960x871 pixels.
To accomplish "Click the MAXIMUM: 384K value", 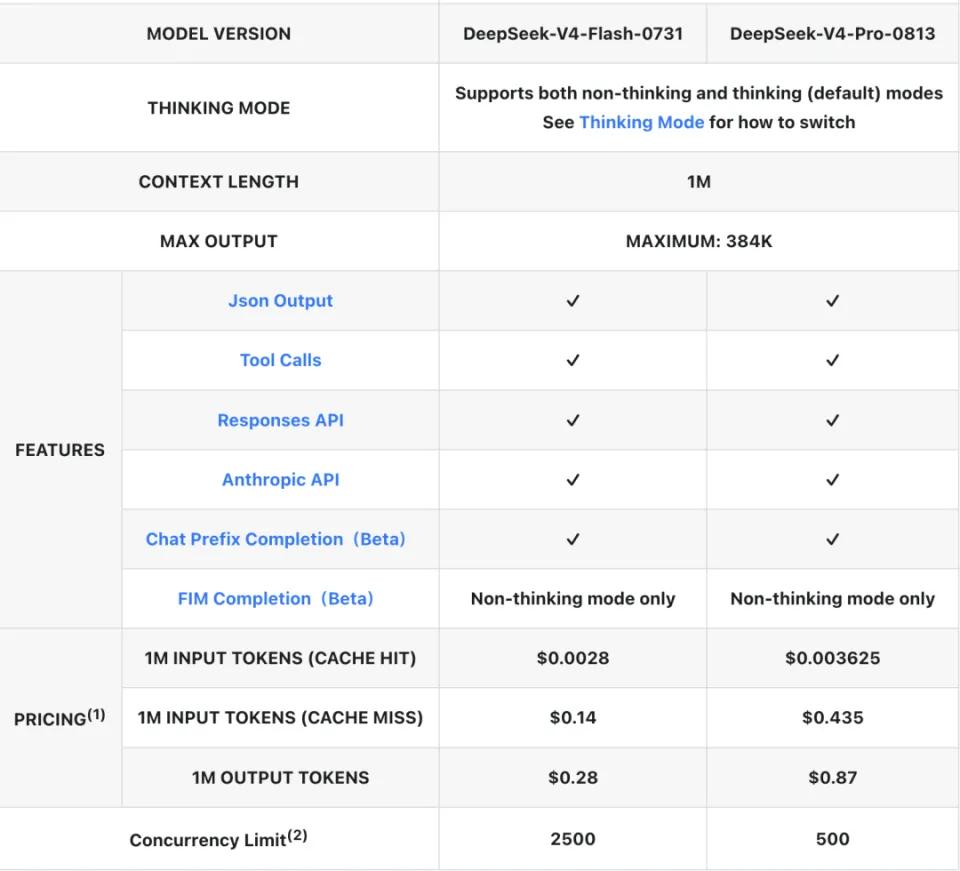I will click(699, 241).
